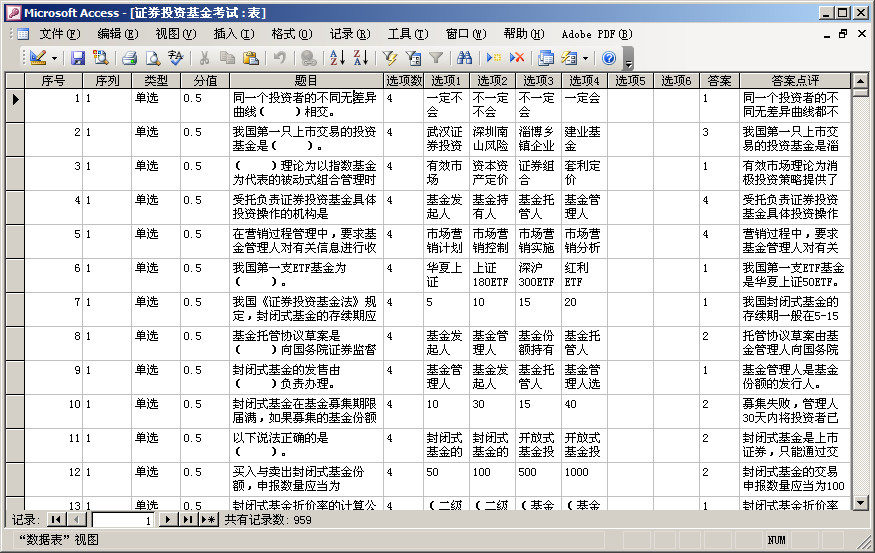The image size is (875, 553).
Task: Restore the inner table window
Action: [x=843, y=34]
